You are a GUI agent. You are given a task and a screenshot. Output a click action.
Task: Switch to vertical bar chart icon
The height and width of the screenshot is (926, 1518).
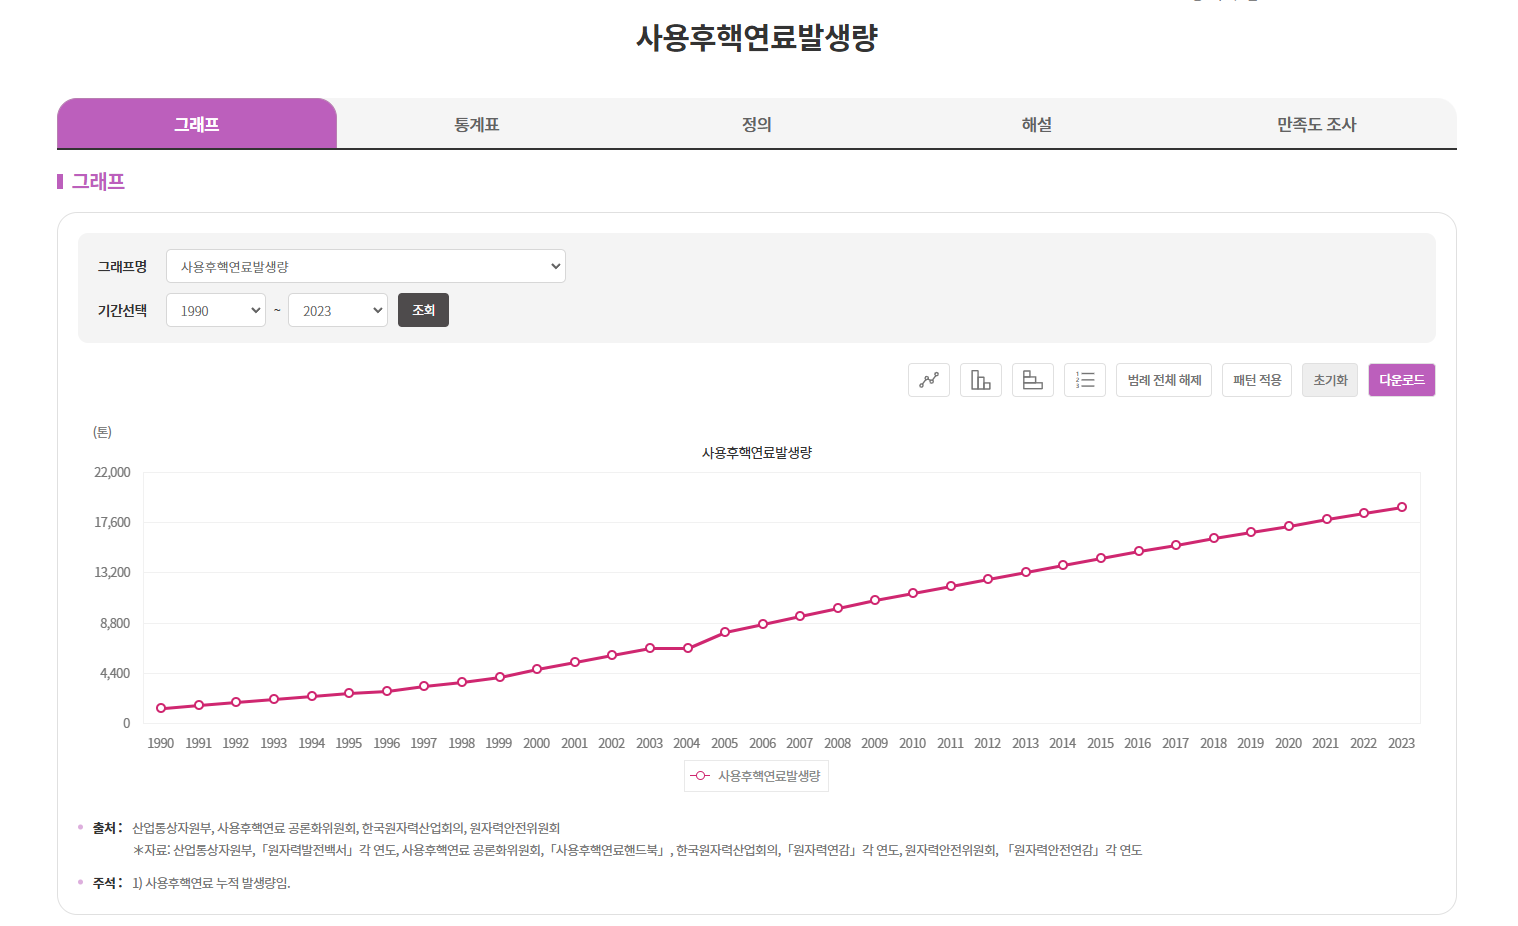(x=981, y=380)
